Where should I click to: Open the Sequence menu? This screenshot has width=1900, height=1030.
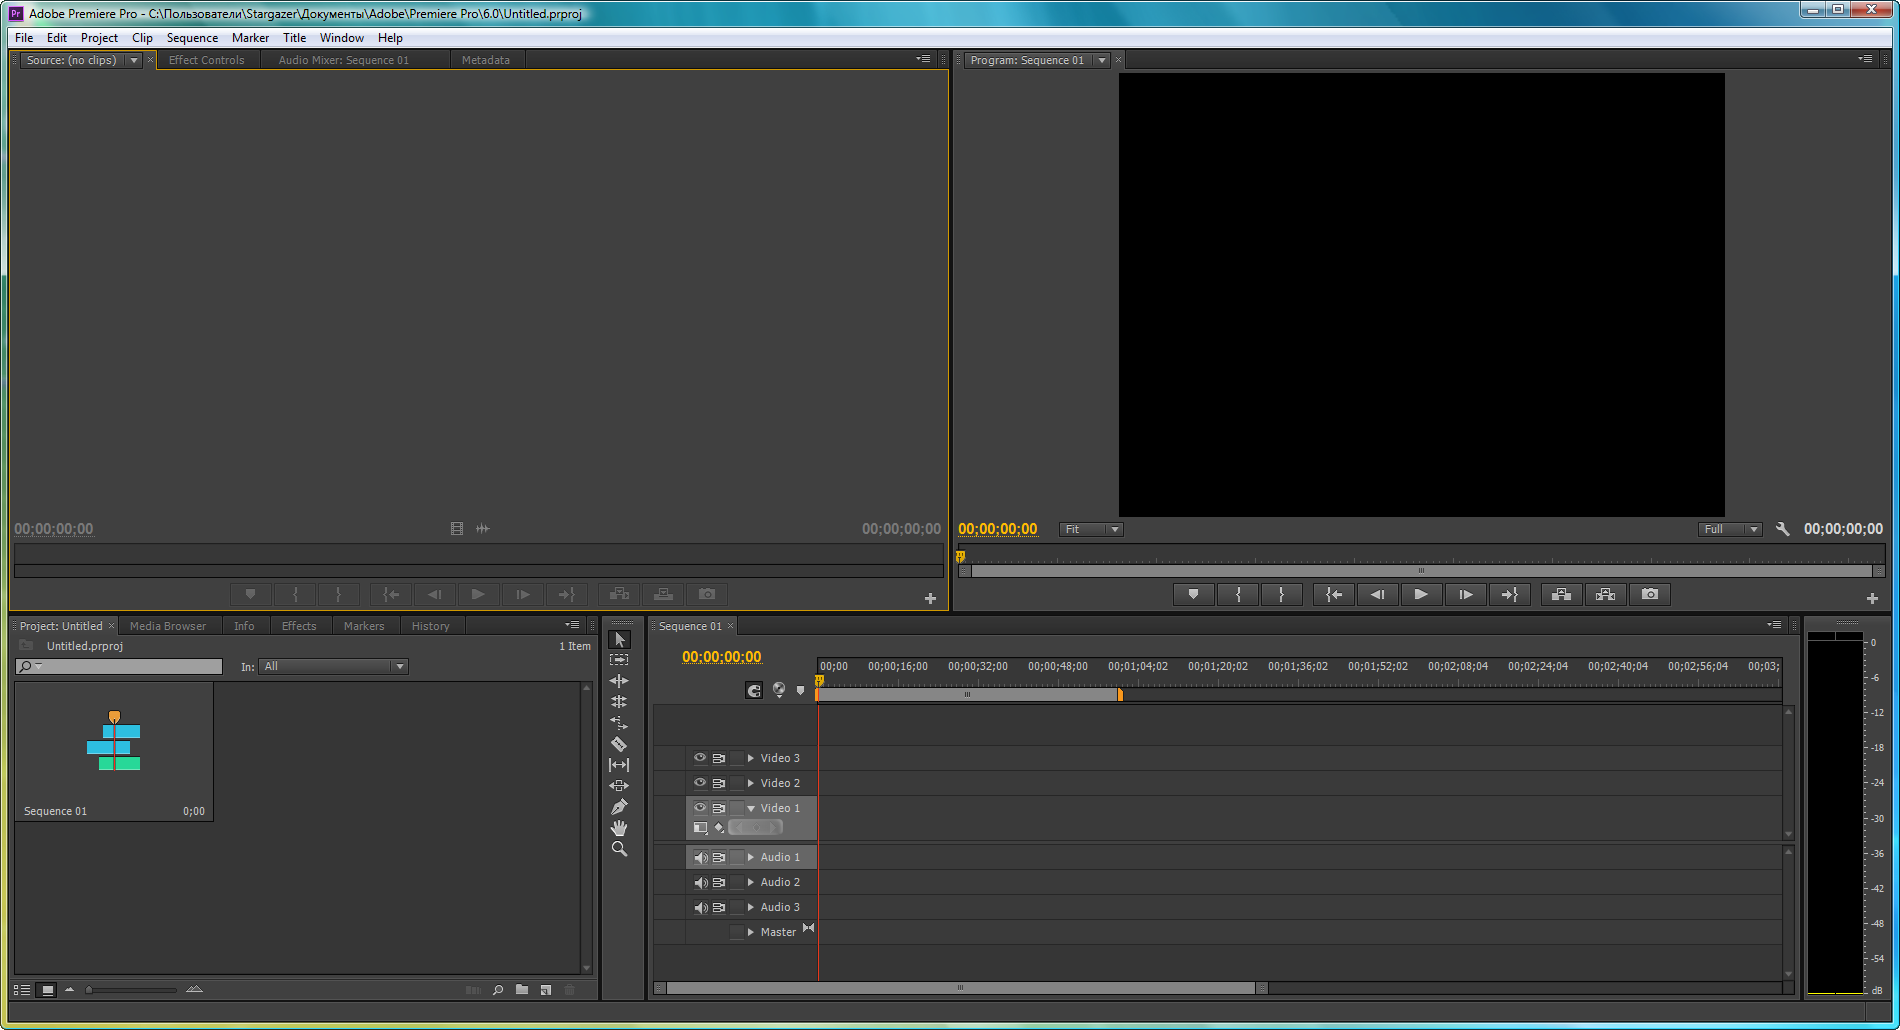coord(192,38)
